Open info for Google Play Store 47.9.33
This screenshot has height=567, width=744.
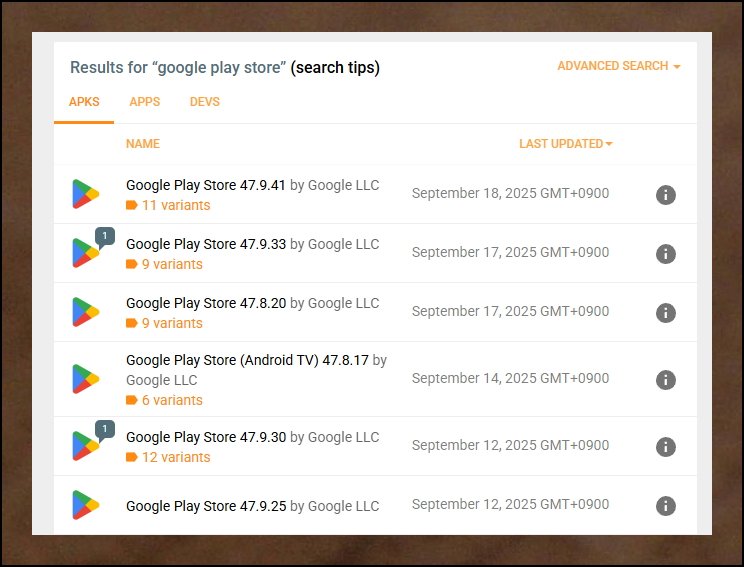coord(665,254)
